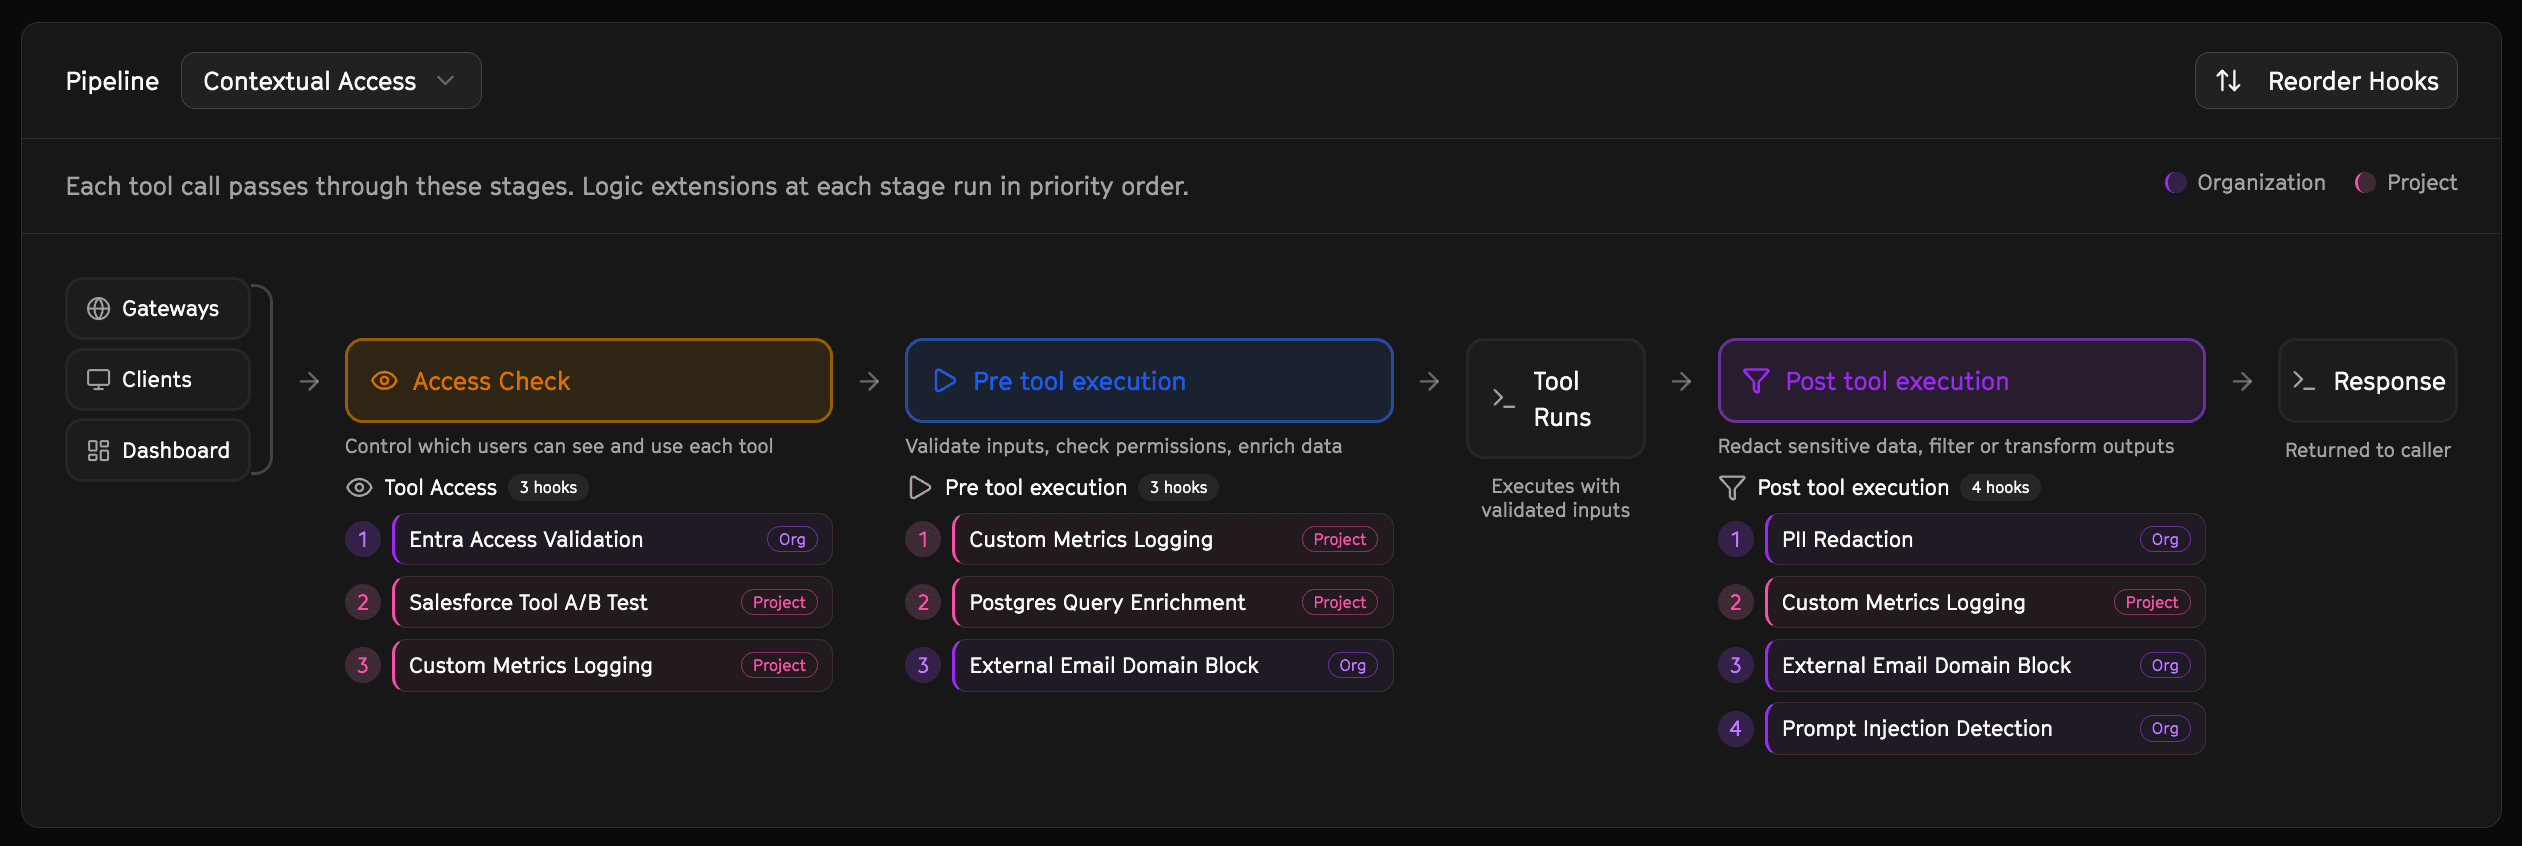Click the funnel icon in Post tool execution card
This screenshot has height=846, width=2522.
click(1756, 381)
